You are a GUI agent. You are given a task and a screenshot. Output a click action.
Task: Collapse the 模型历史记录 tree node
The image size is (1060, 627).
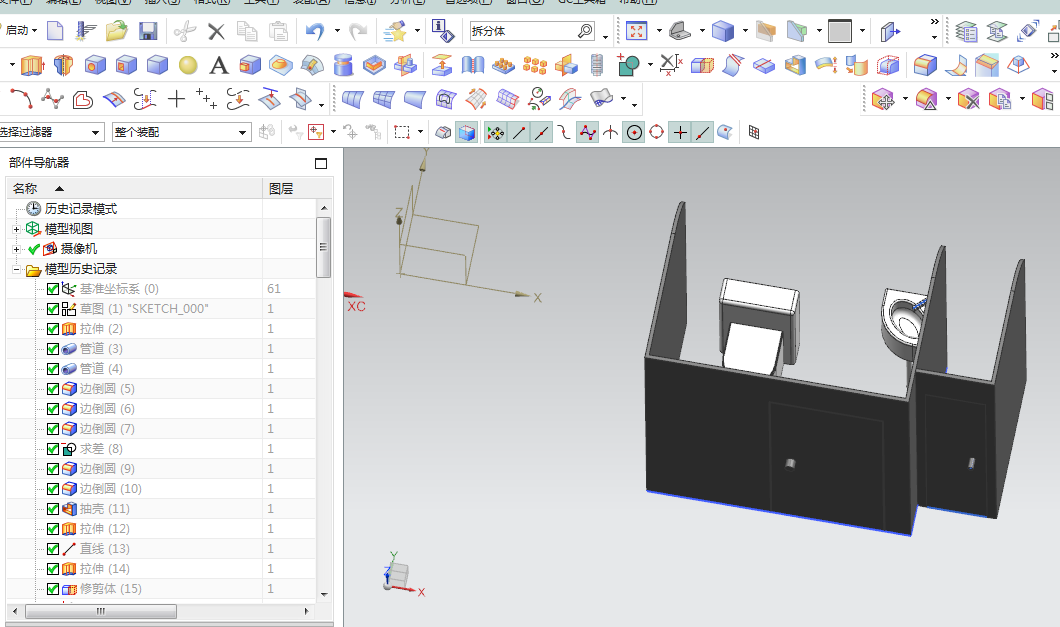point(16,269)
